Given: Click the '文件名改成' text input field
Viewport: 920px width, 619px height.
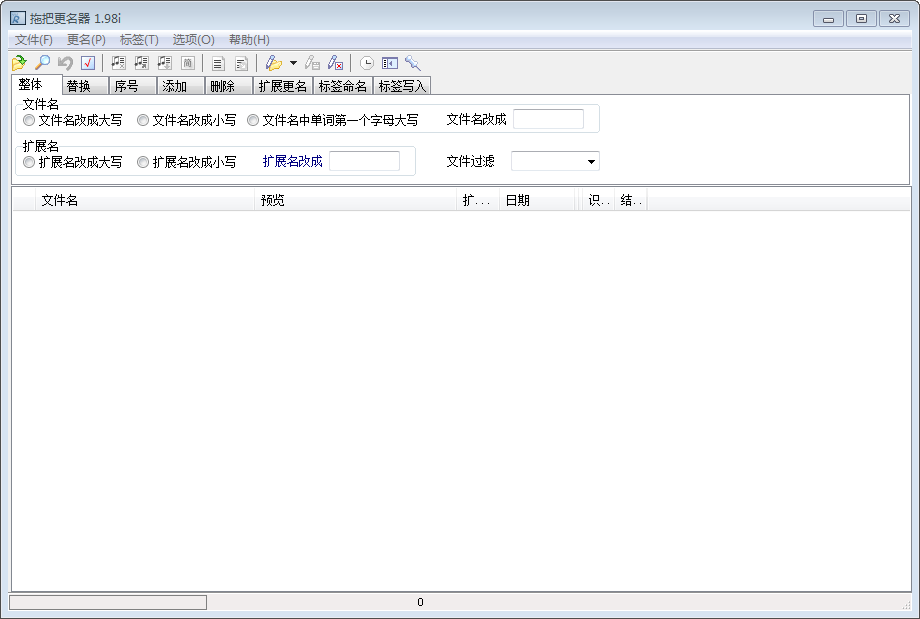Looking at the screenshot, I should pyautogui.click(x=548, y=120).
